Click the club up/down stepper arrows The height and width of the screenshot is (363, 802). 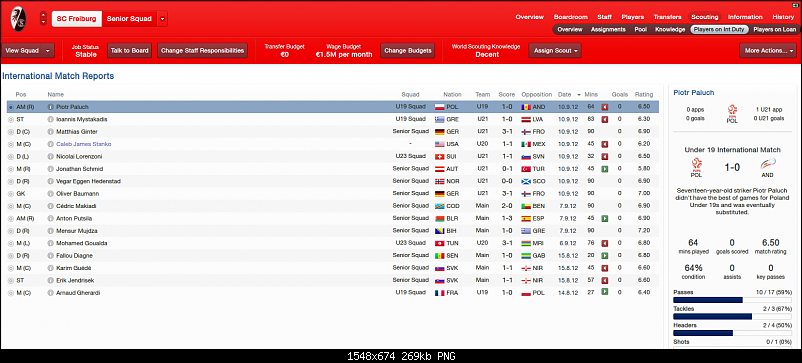tap(43, 19)
